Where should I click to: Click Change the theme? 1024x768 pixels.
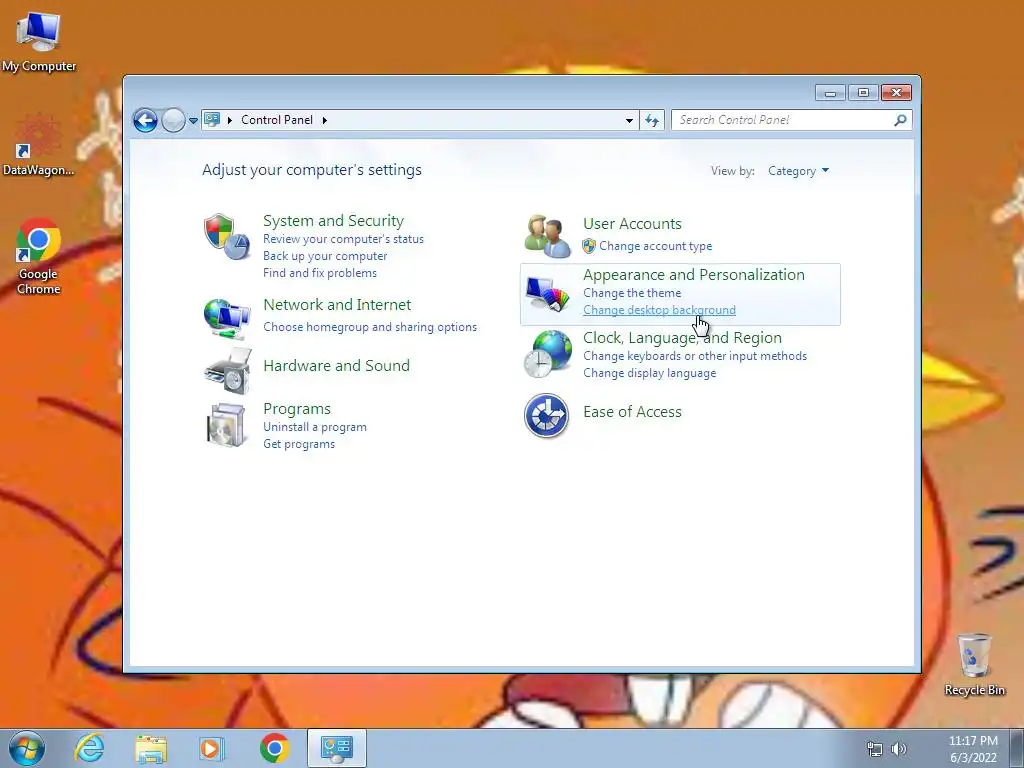pyautogui.click(x=632, y=293)
